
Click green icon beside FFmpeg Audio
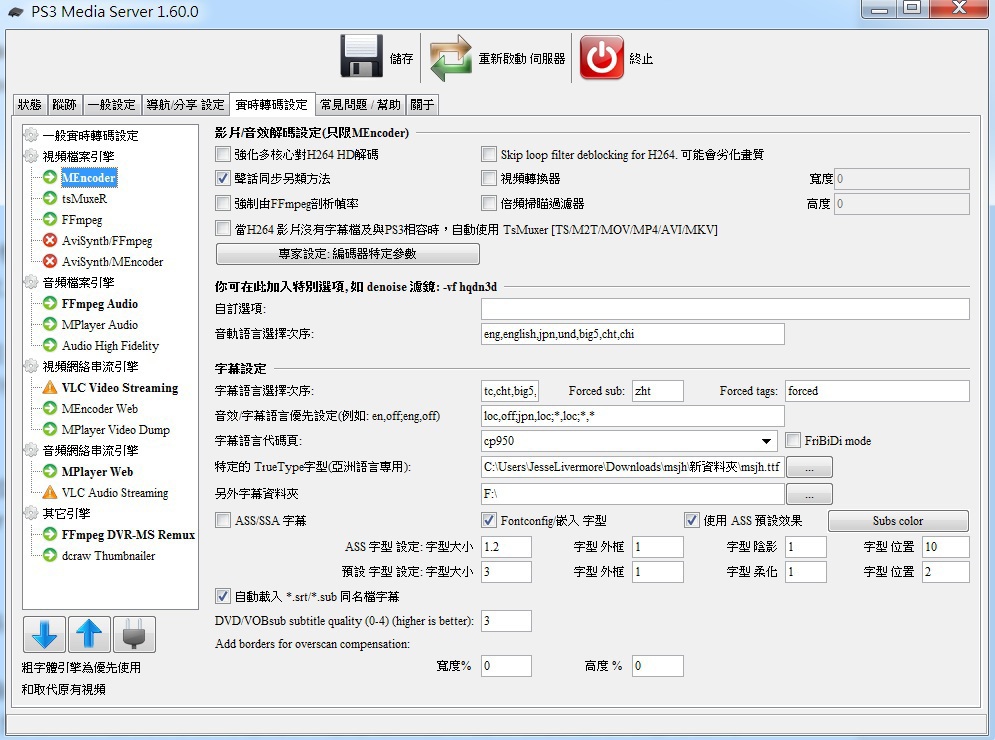click(50, 303)
